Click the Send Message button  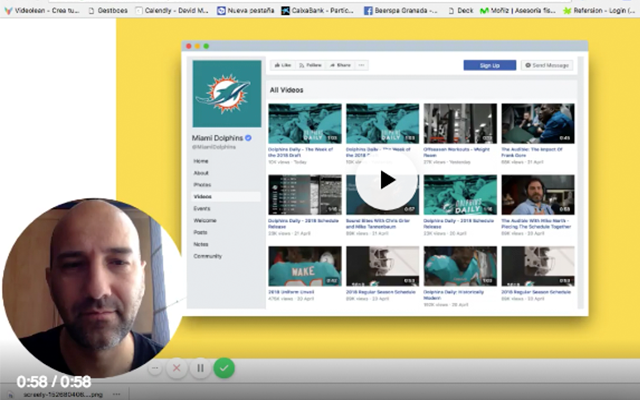coord(547,65)
